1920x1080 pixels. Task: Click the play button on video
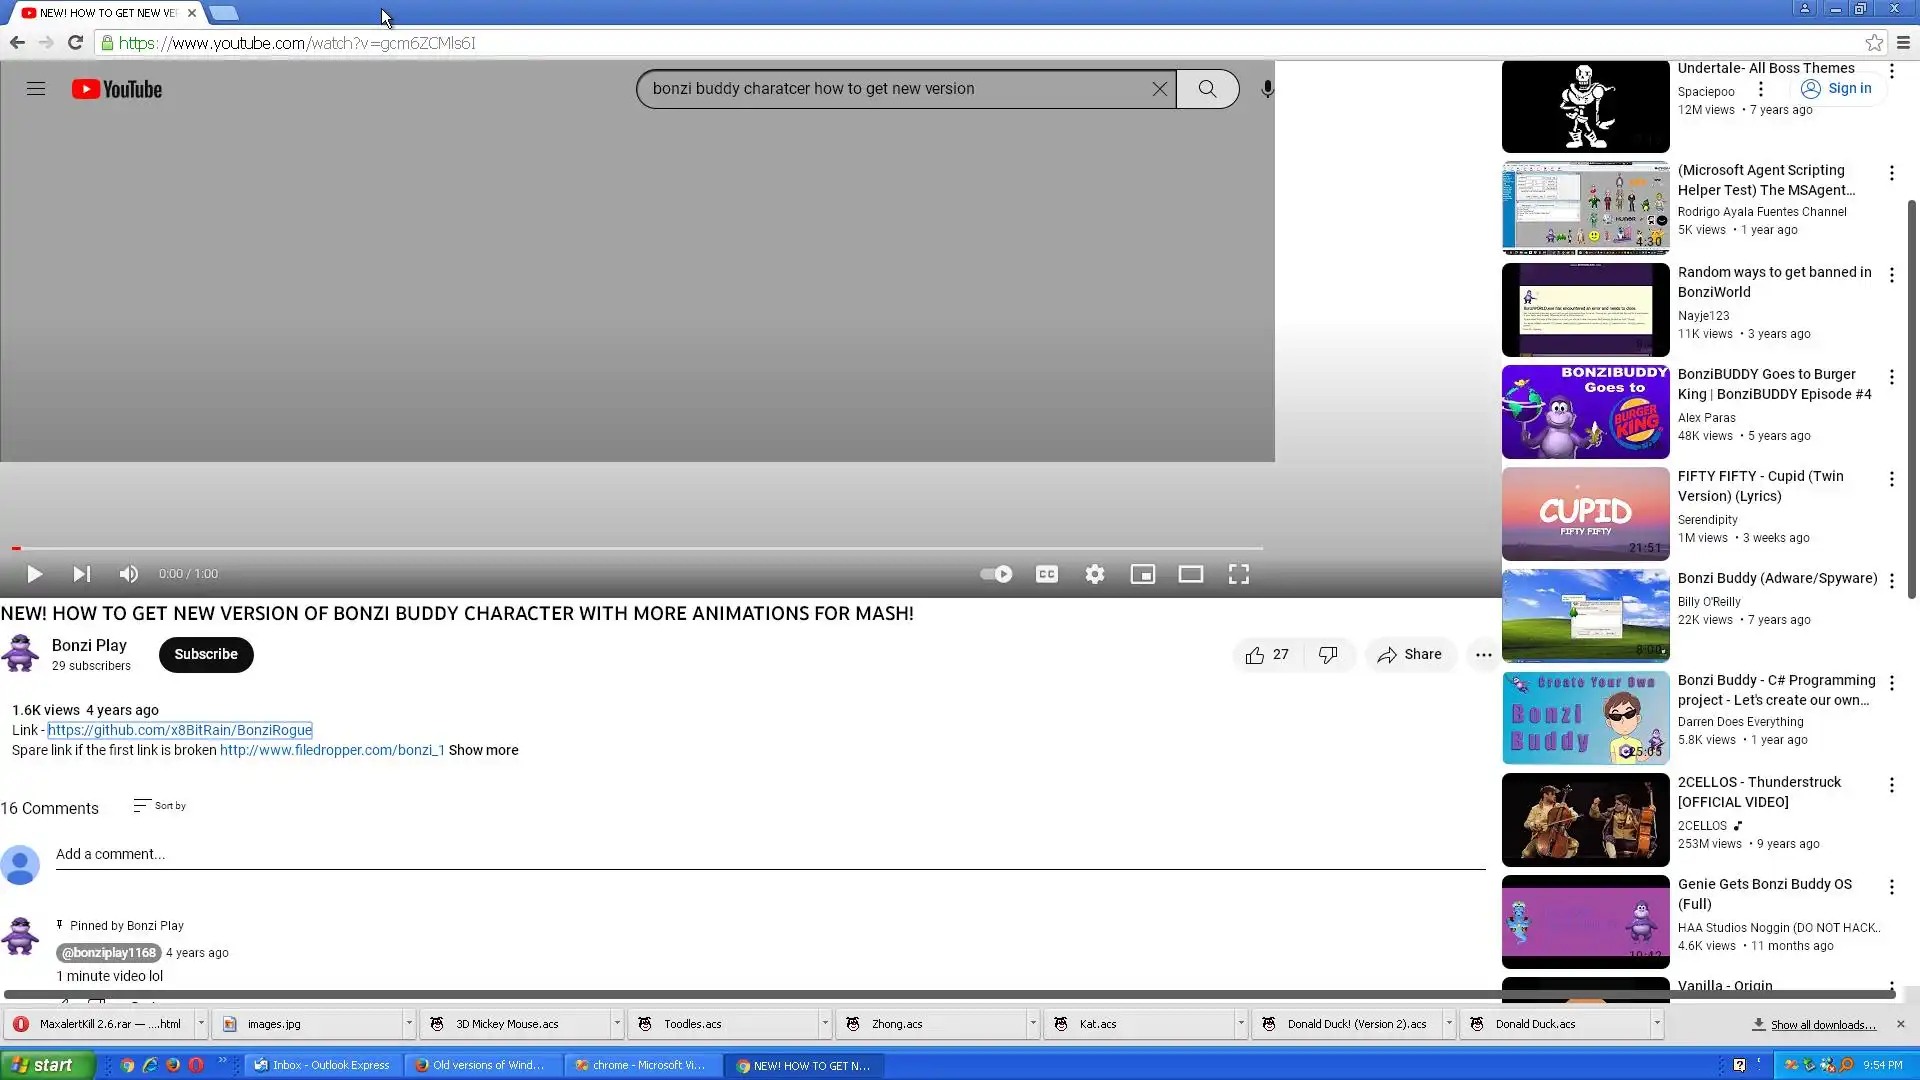point(34,574)
